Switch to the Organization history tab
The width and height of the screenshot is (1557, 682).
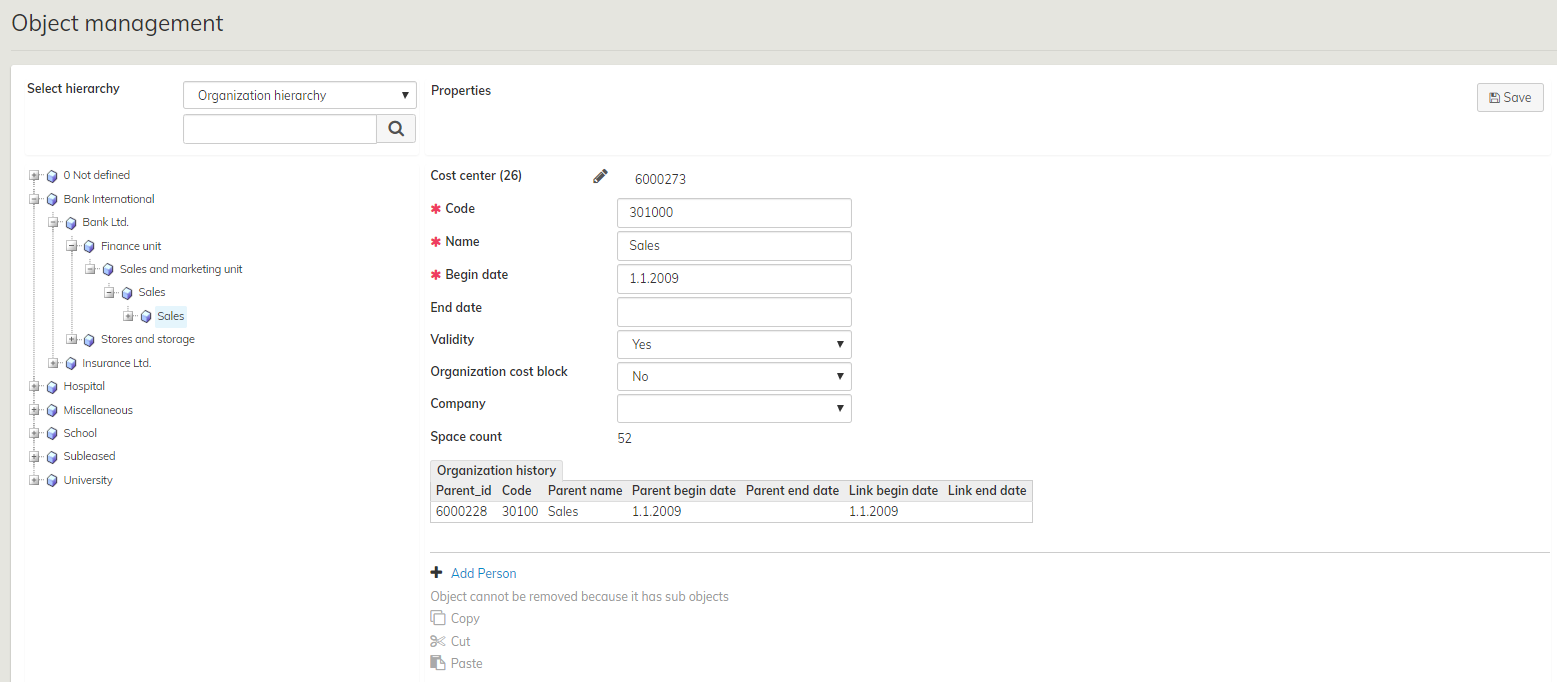[496, 470]
